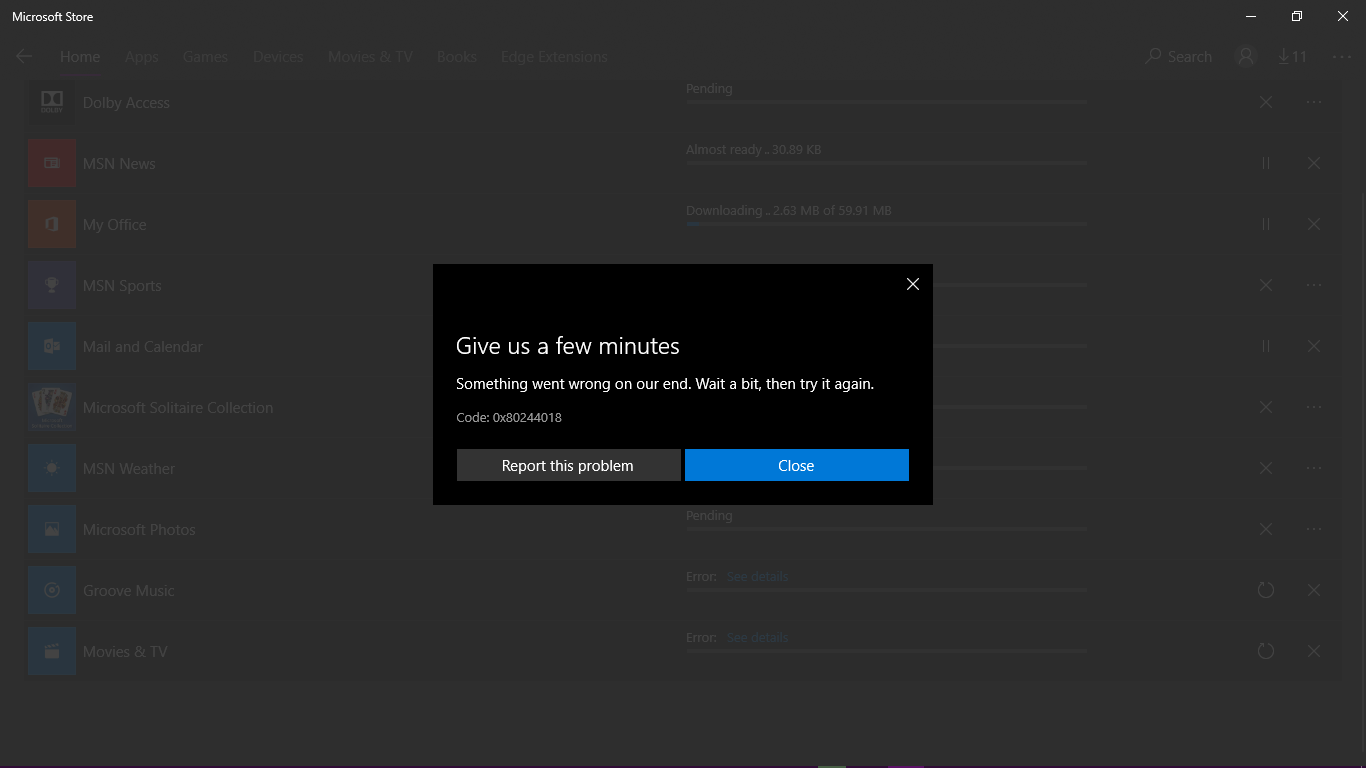Close the error dialog with the blue Close button
The width and height of the screenshot is (1366, 768).
coord(796,465)
